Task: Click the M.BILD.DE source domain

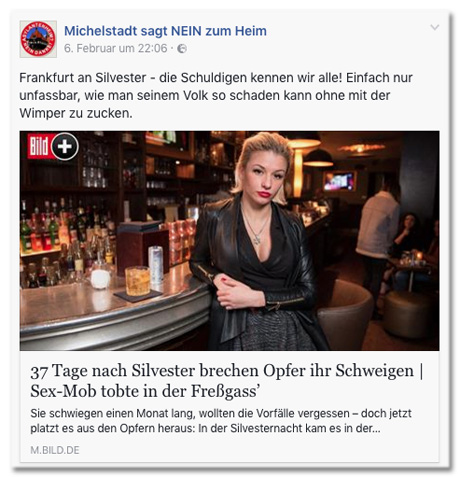Action: pos(55,450)
